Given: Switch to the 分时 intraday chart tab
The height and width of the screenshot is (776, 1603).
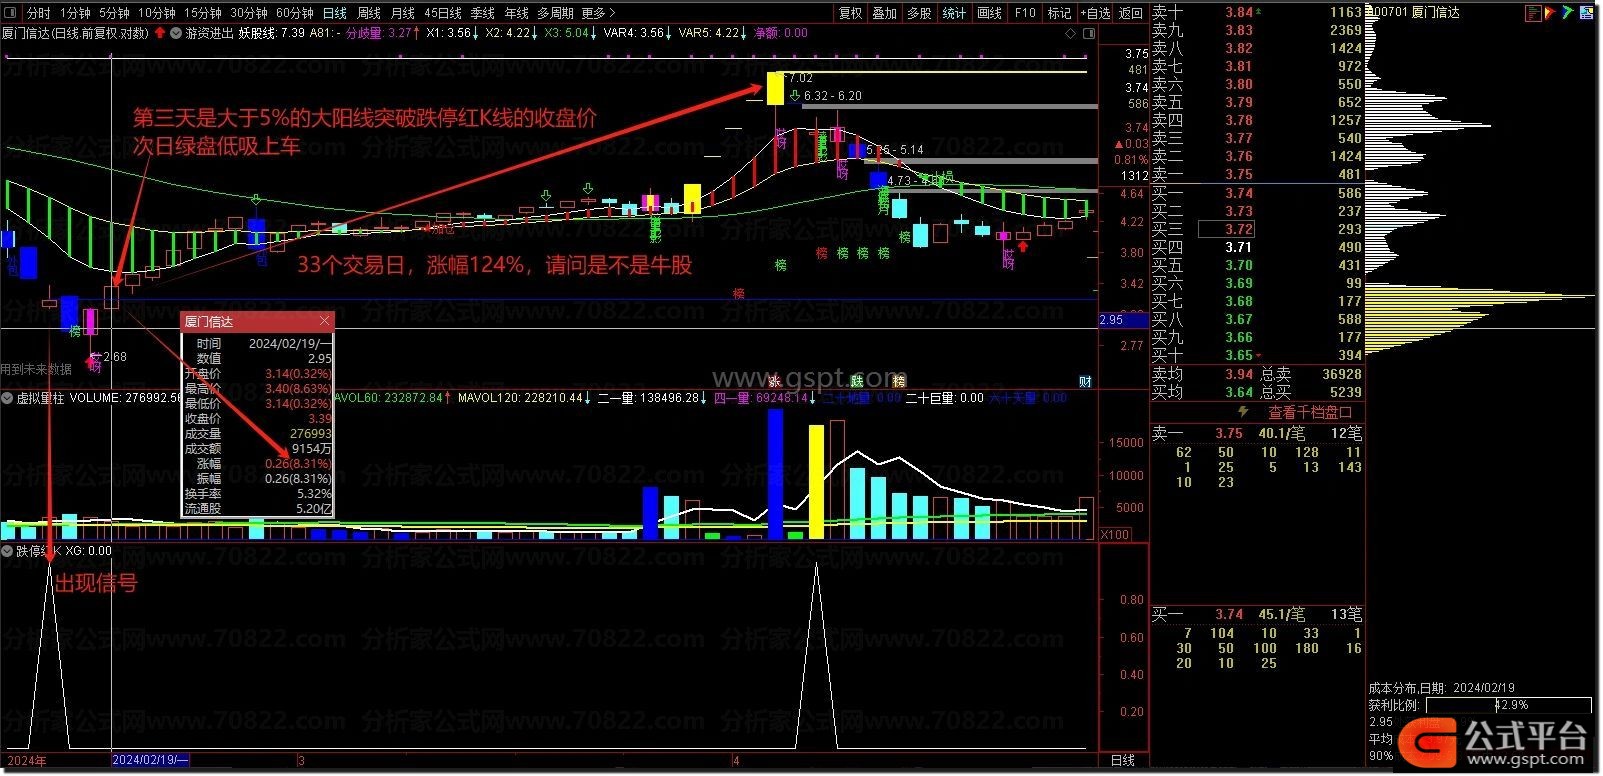Looking at the screenshot, I should click(38, 13).
